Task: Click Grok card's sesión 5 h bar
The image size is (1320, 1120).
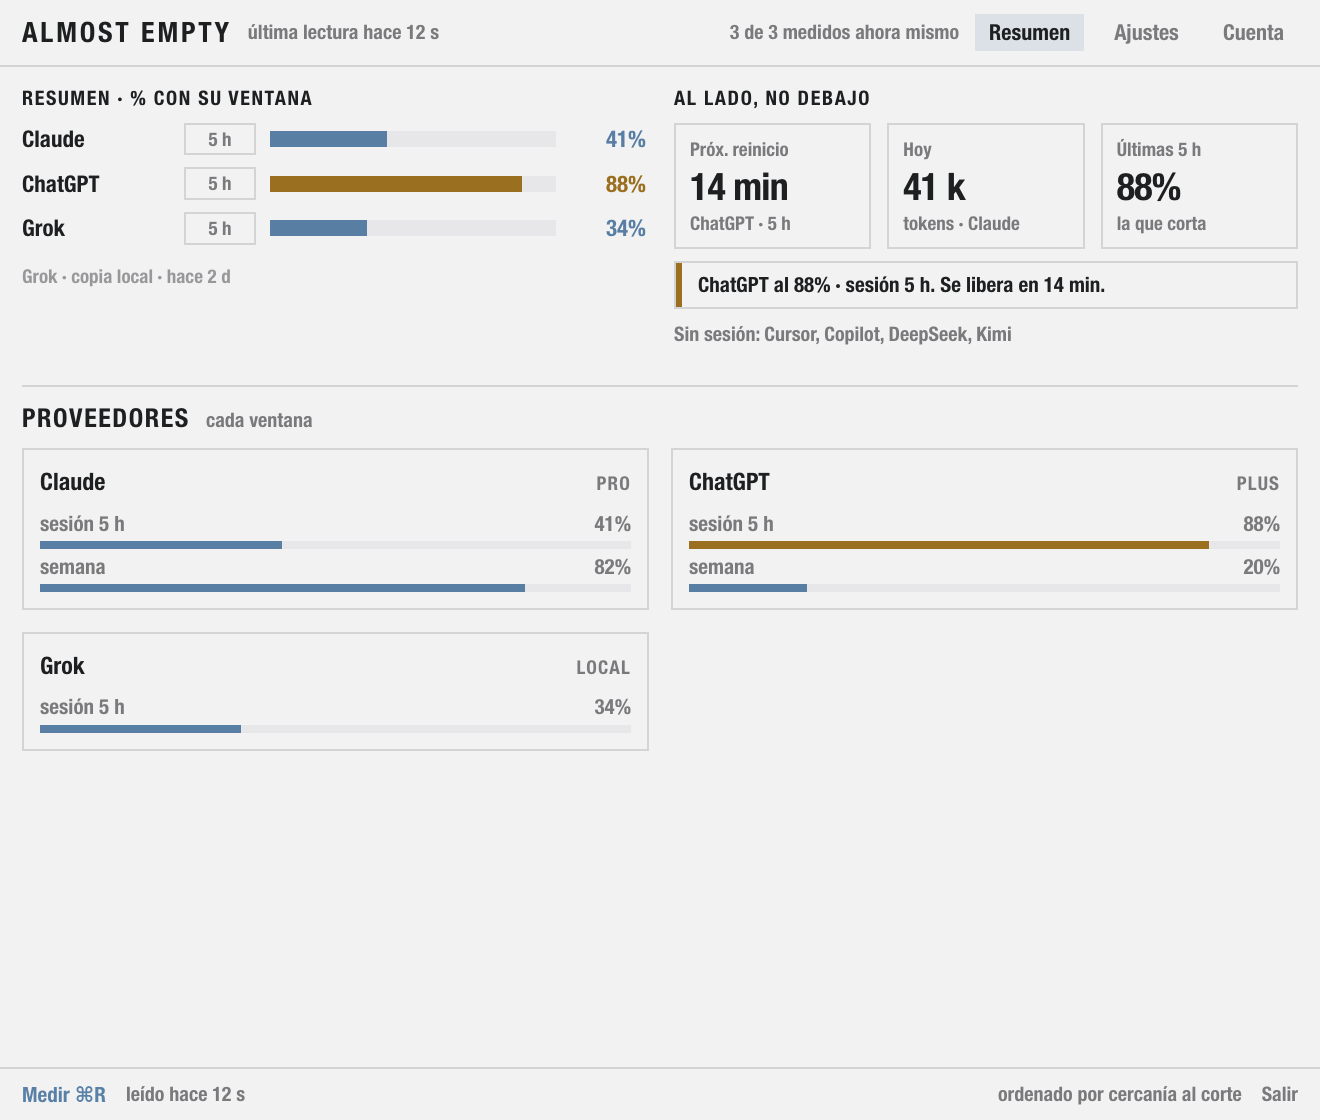Action: point(335,729)
